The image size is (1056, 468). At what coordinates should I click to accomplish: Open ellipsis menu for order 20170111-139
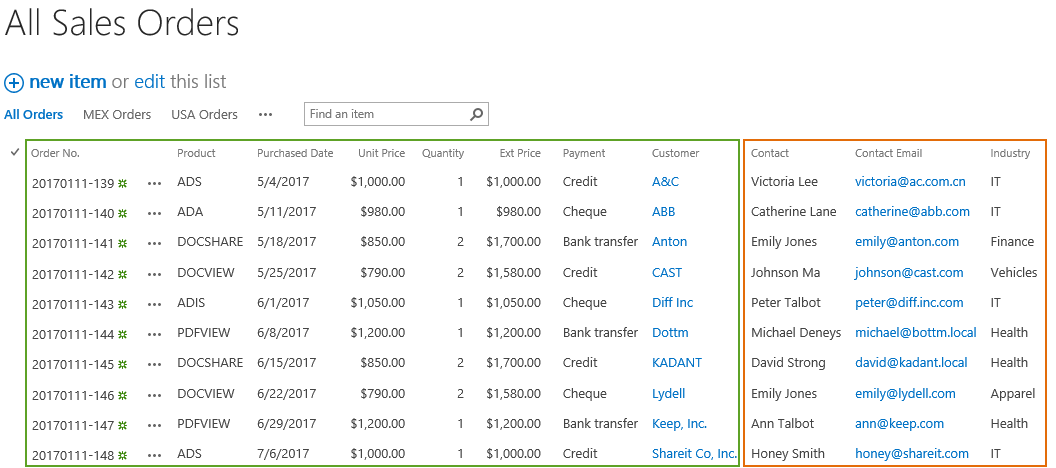click(154, 183)
